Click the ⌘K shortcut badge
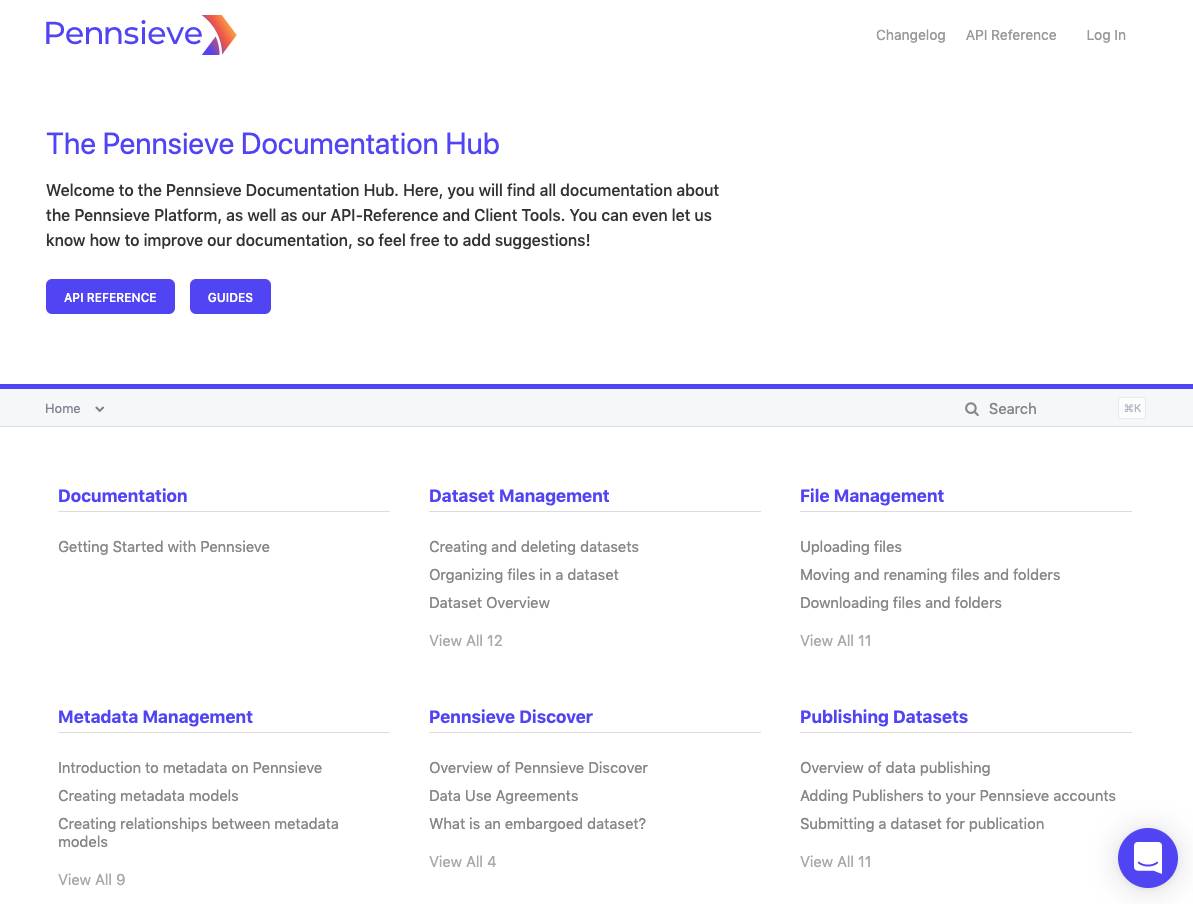Screen dimensions: 1193x904 coord(1132,409)
